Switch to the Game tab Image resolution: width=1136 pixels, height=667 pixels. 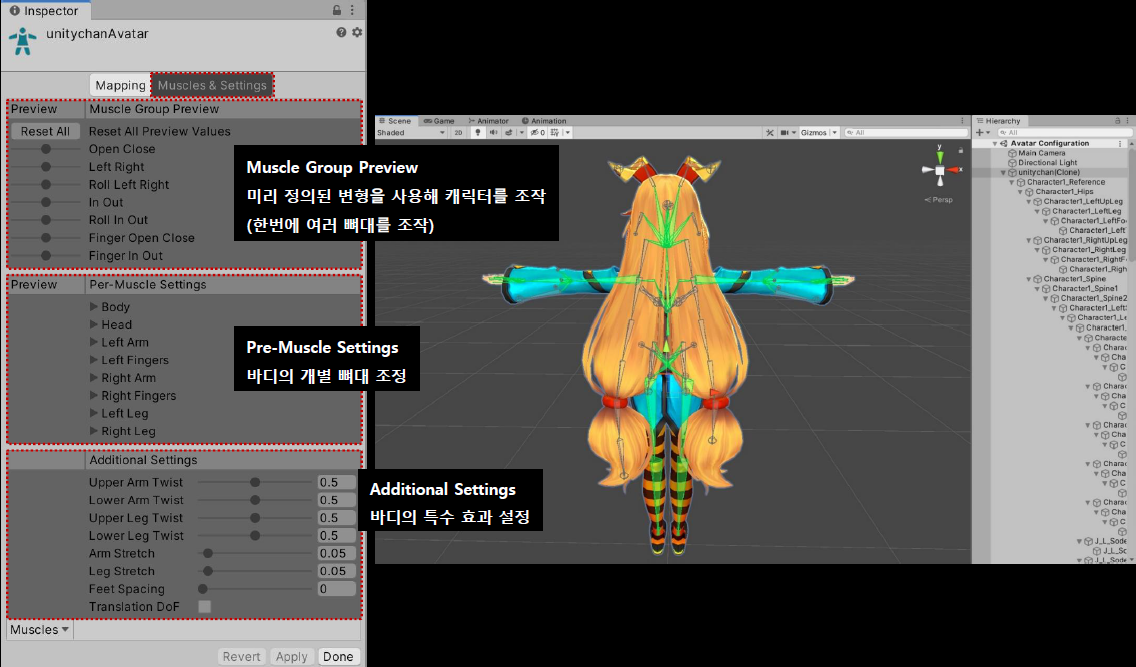439,121
